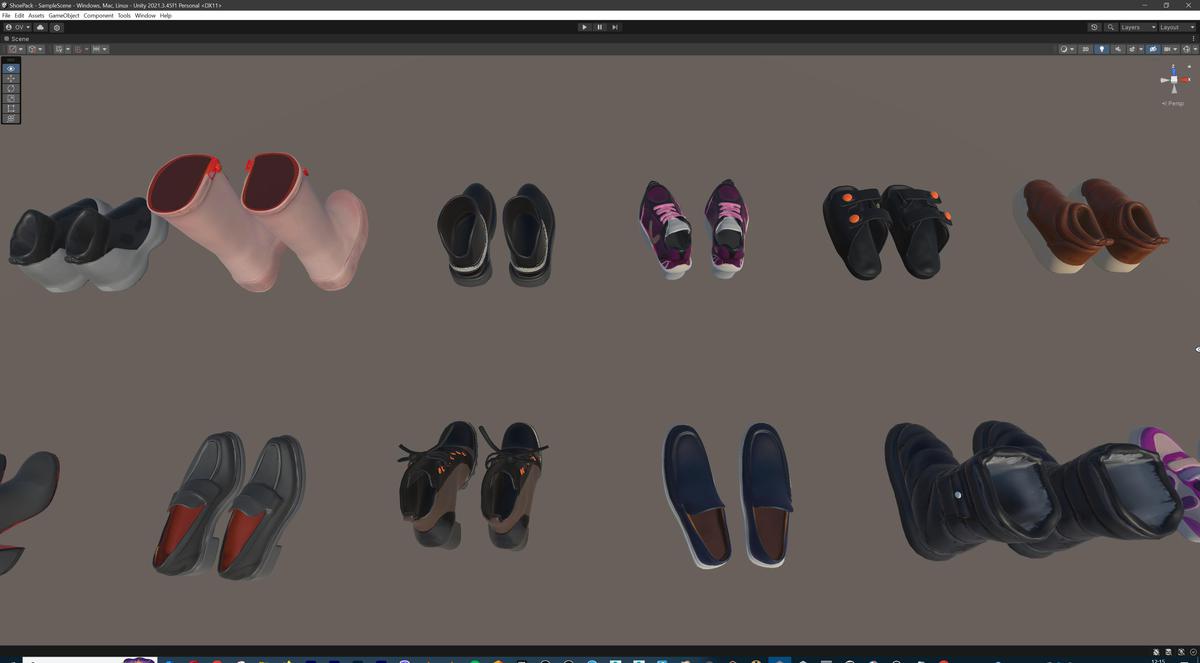This screenshot has width=1200, height=663.
Task: Open the GameObject menu
Action: (x=62, y=15)
